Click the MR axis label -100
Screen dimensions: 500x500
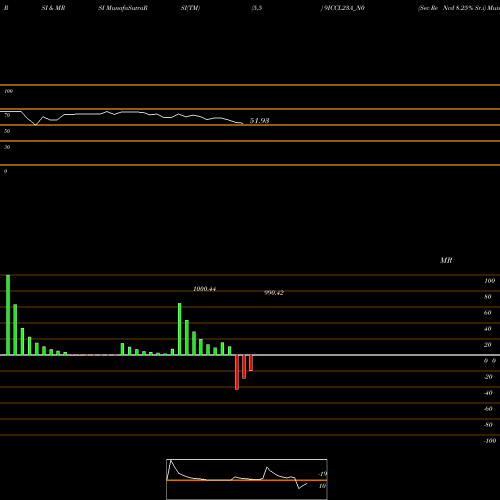click(x=490, y=441)
